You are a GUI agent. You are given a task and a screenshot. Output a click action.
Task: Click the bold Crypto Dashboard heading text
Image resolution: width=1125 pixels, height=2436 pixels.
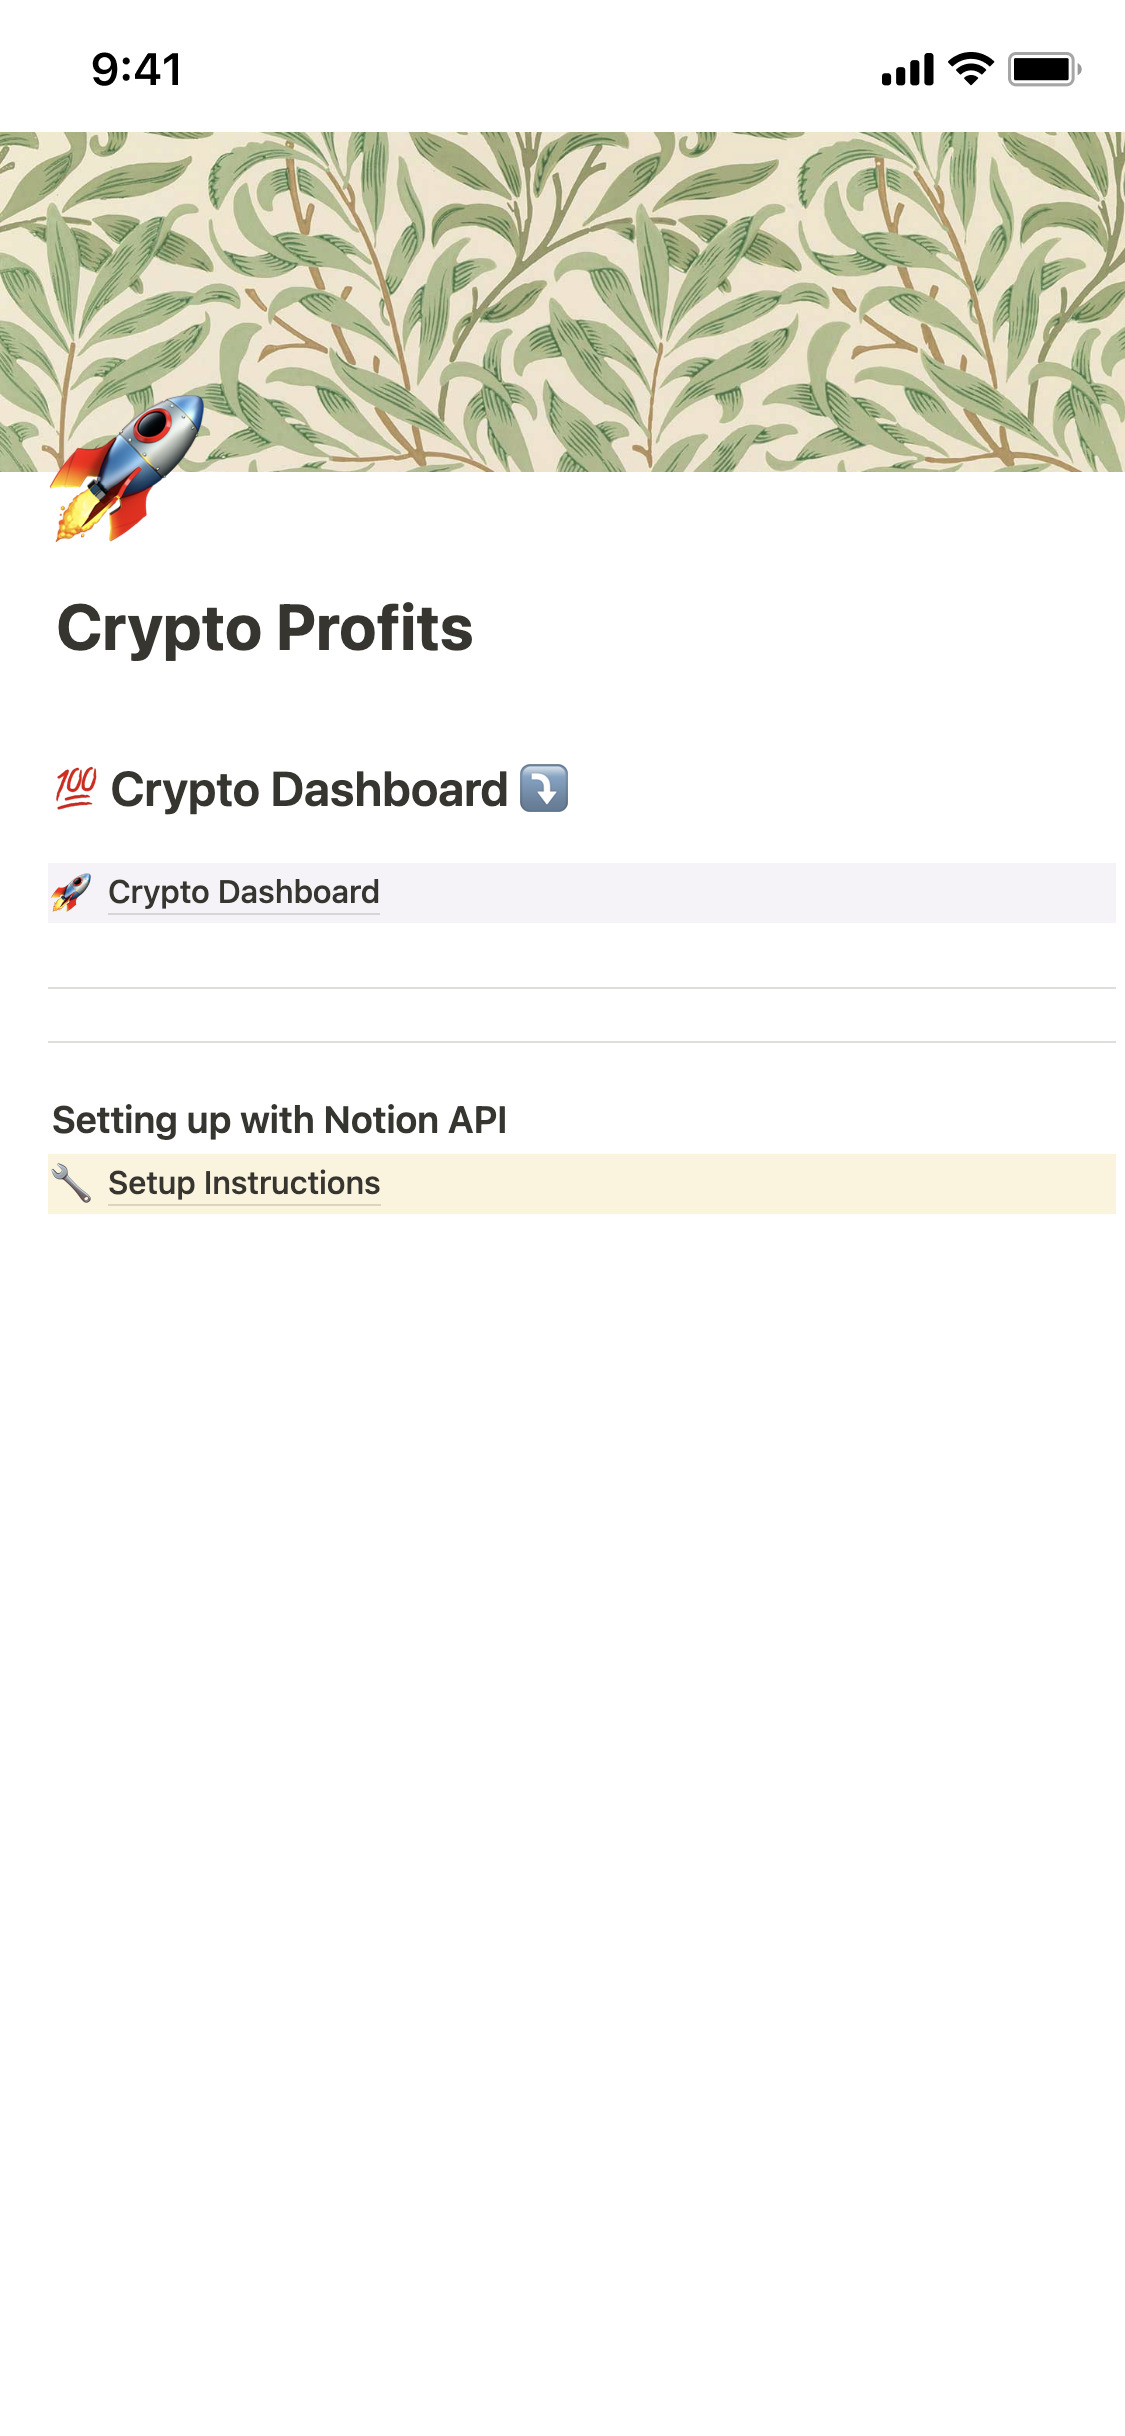tap(309, 789)
